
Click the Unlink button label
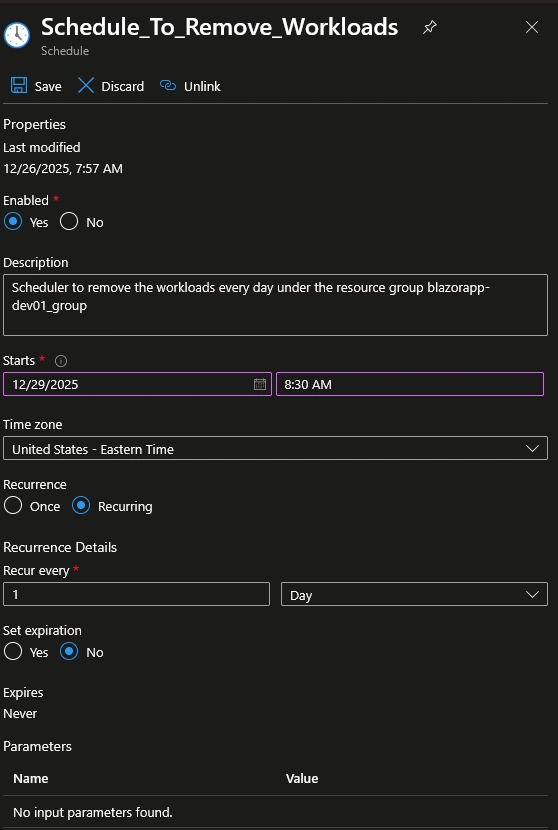[202, 86]
